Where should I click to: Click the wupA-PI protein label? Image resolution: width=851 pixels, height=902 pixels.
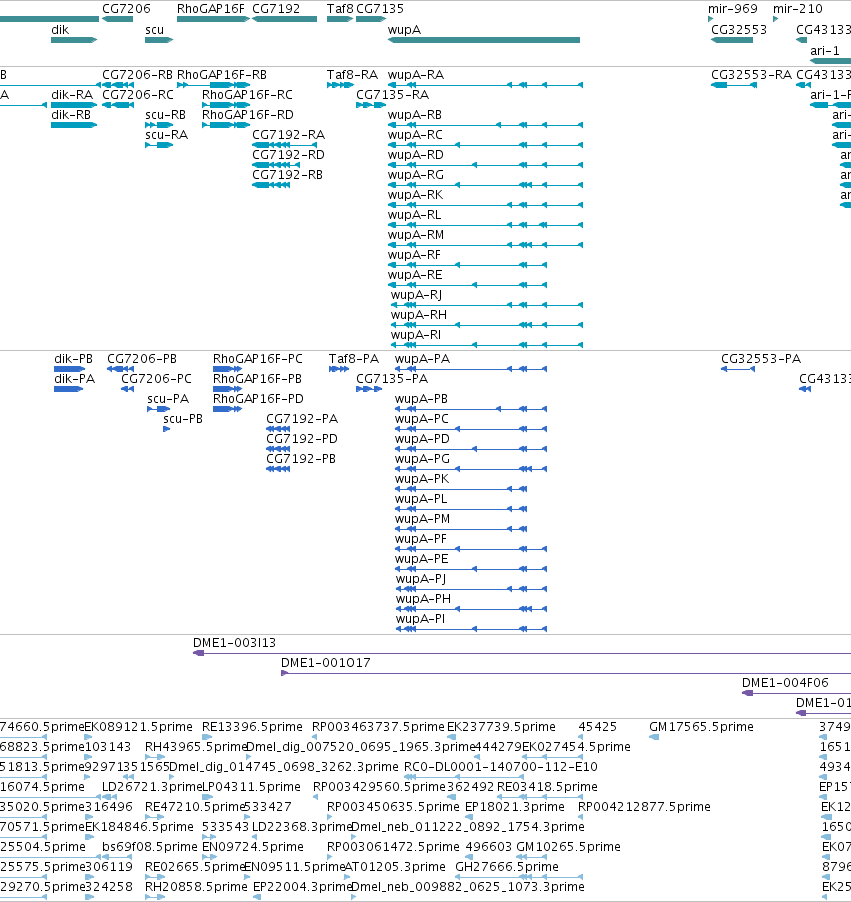pyautogui.click(x=420, y=618)
